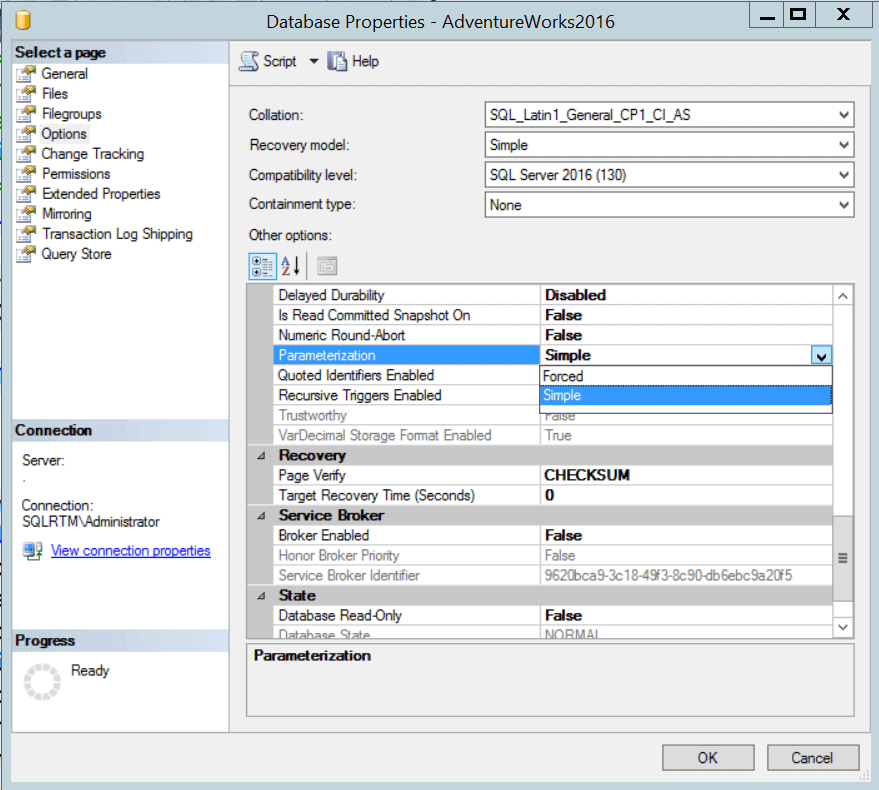Click the Filegroups page icon
Image resolution: width=879 pixels, height=790 pixels.
(26, 114)
